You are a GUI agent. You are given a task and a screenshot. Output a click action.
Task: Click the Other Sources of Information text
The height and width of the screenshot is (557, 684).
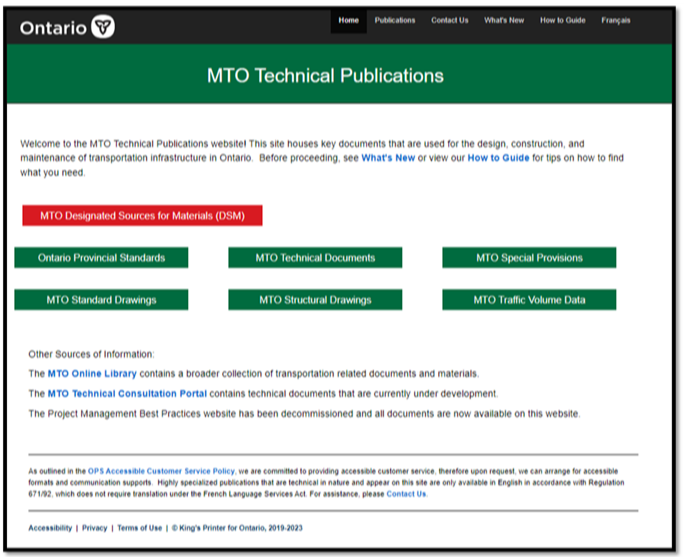91,354
